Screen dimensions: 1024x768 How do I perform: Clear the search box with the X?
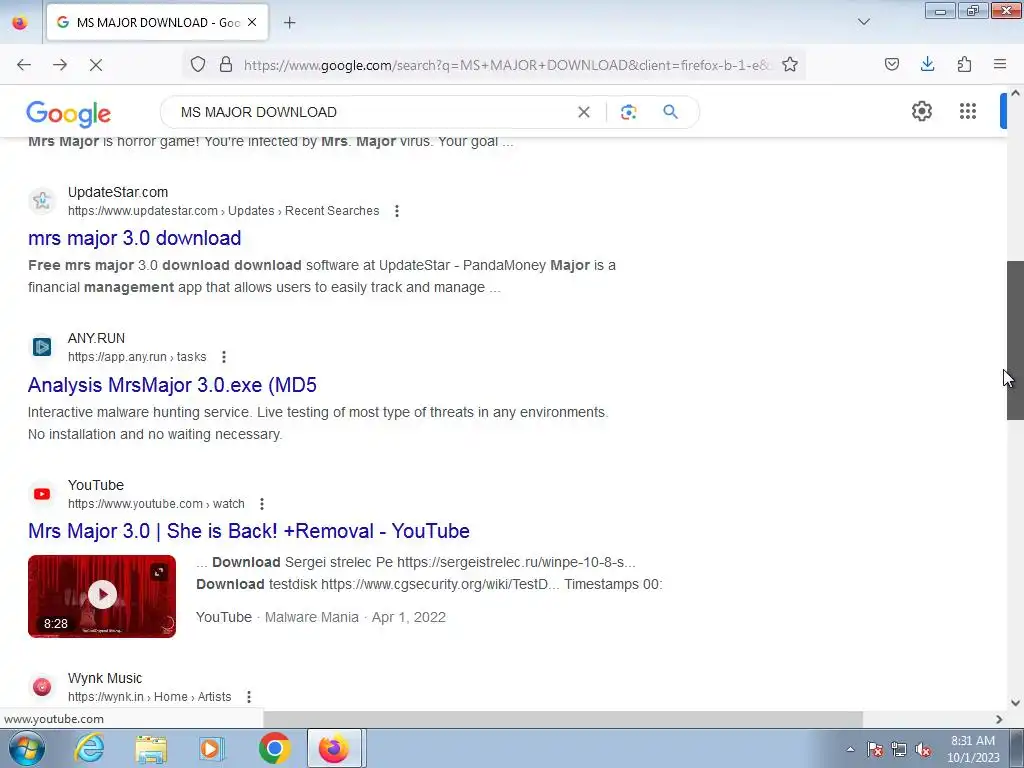(584, 112)
